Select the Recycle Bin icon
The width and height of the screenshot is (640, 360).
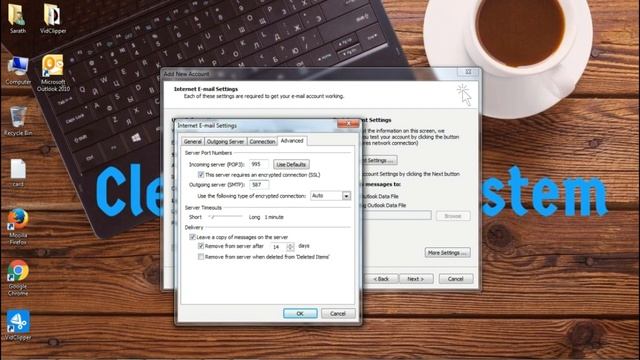18,121
